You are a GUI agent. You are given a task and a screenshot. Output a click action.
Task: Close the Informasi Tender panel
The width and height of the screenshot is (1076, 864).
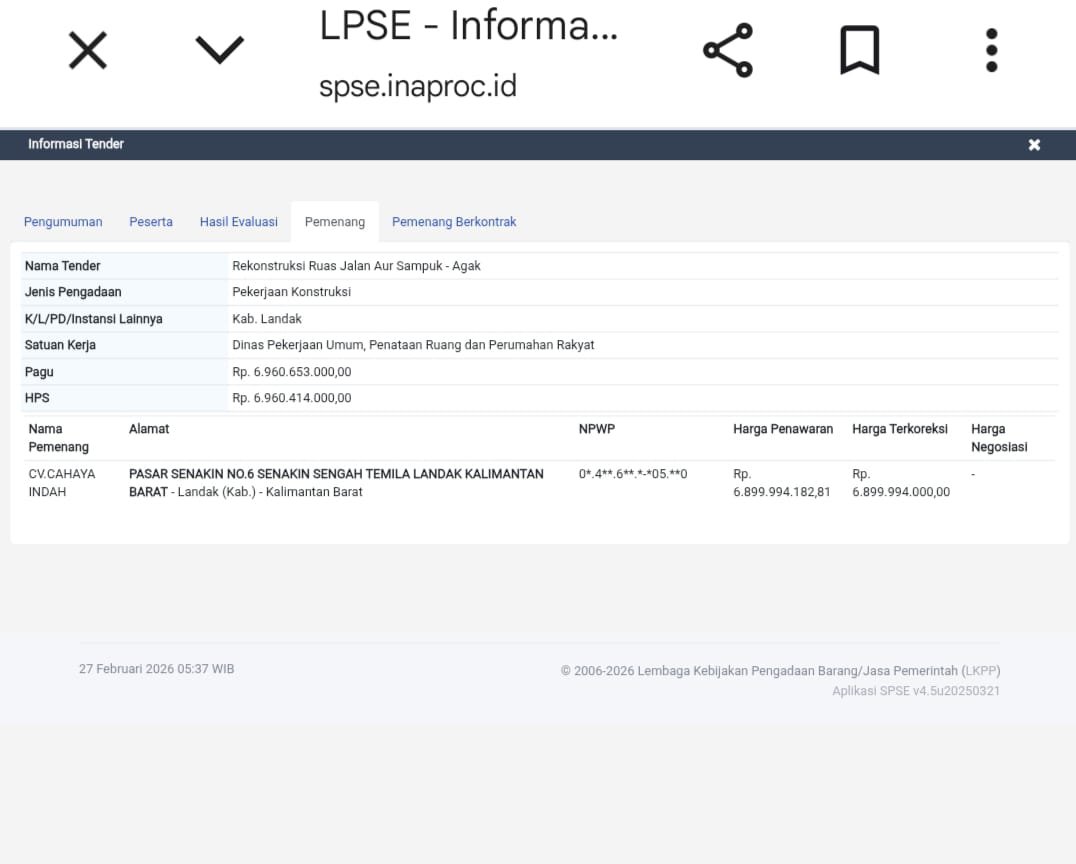[x=1034, y=145]
